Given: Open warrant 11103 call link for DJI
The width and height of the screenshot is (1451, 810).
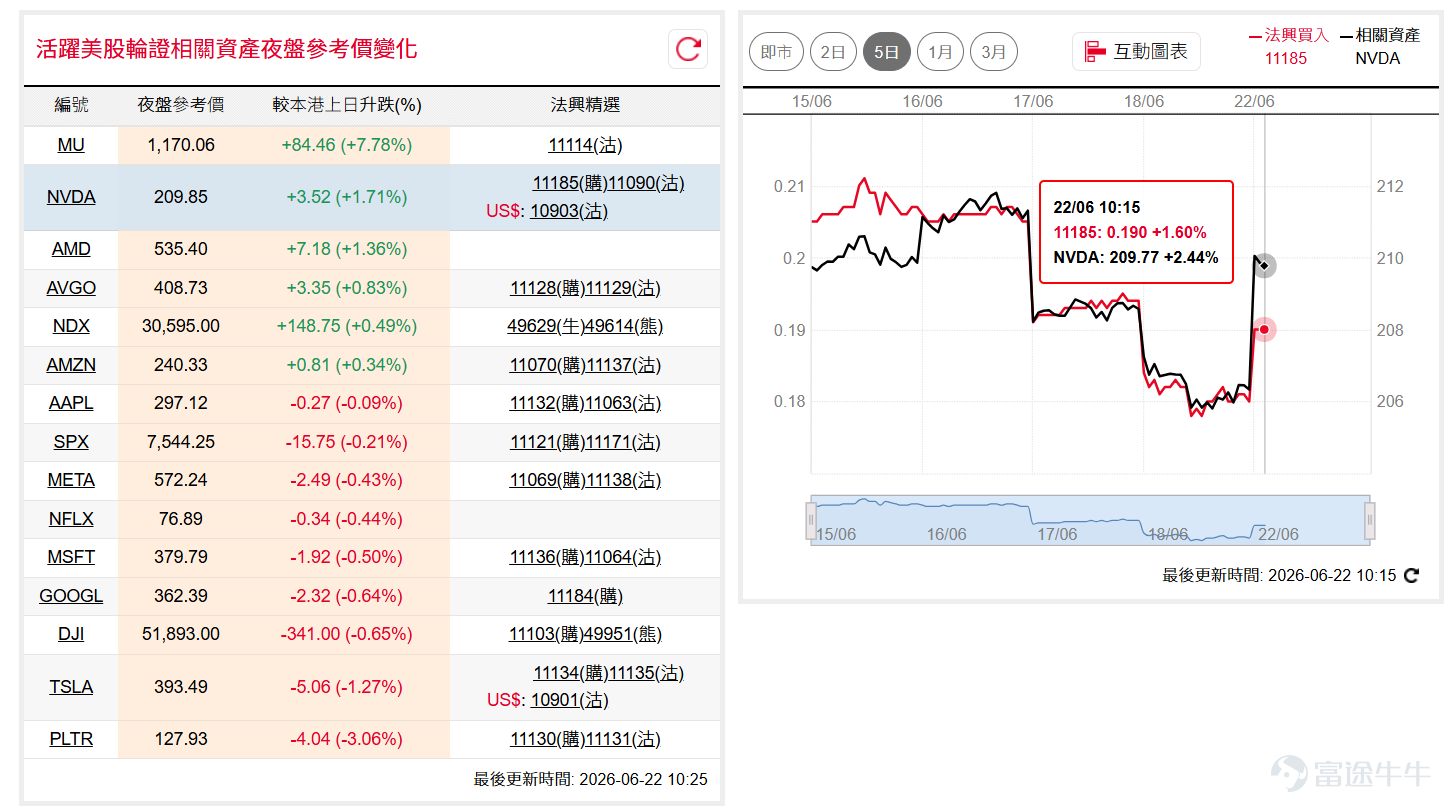Looking at the screenshot, I should (547, 634).
